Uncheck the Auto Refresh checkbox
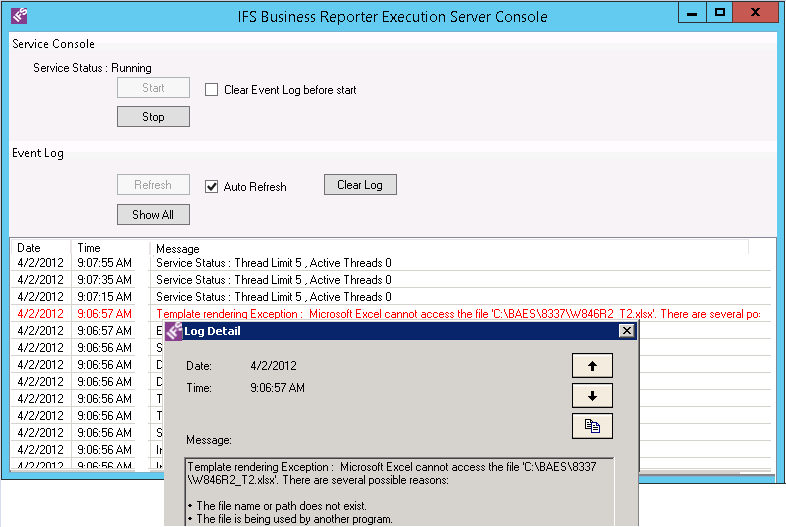 point(212,187)
